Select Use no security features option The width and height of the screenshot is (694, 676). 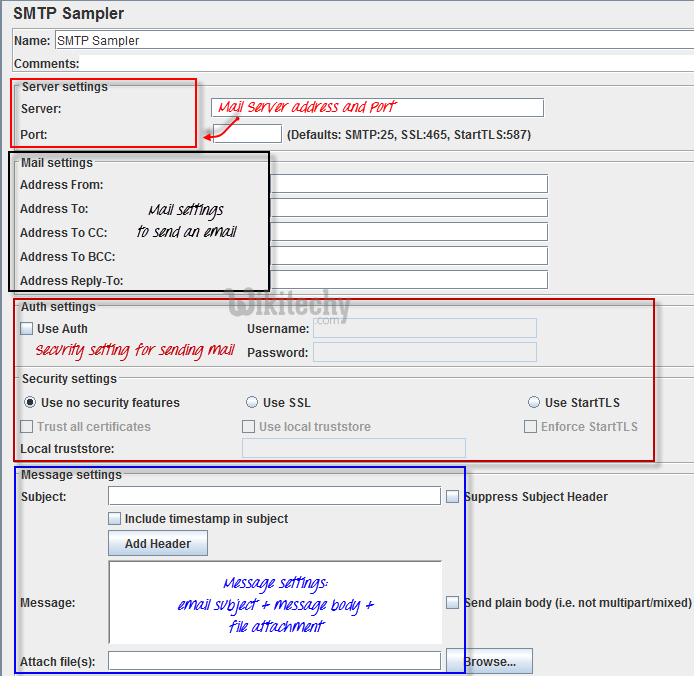tap(30, 403)
